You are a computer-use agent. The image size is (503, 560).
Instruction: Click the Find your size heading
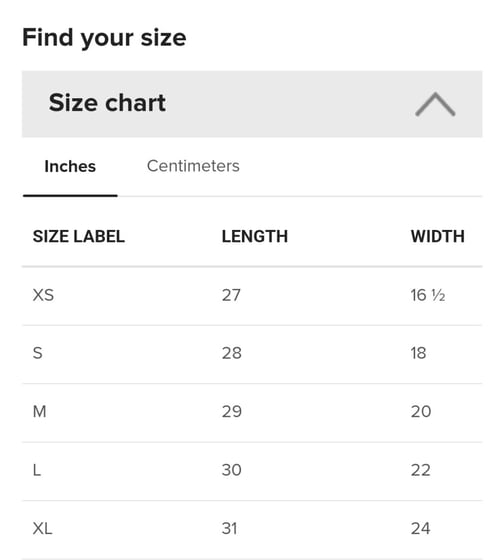104,38
